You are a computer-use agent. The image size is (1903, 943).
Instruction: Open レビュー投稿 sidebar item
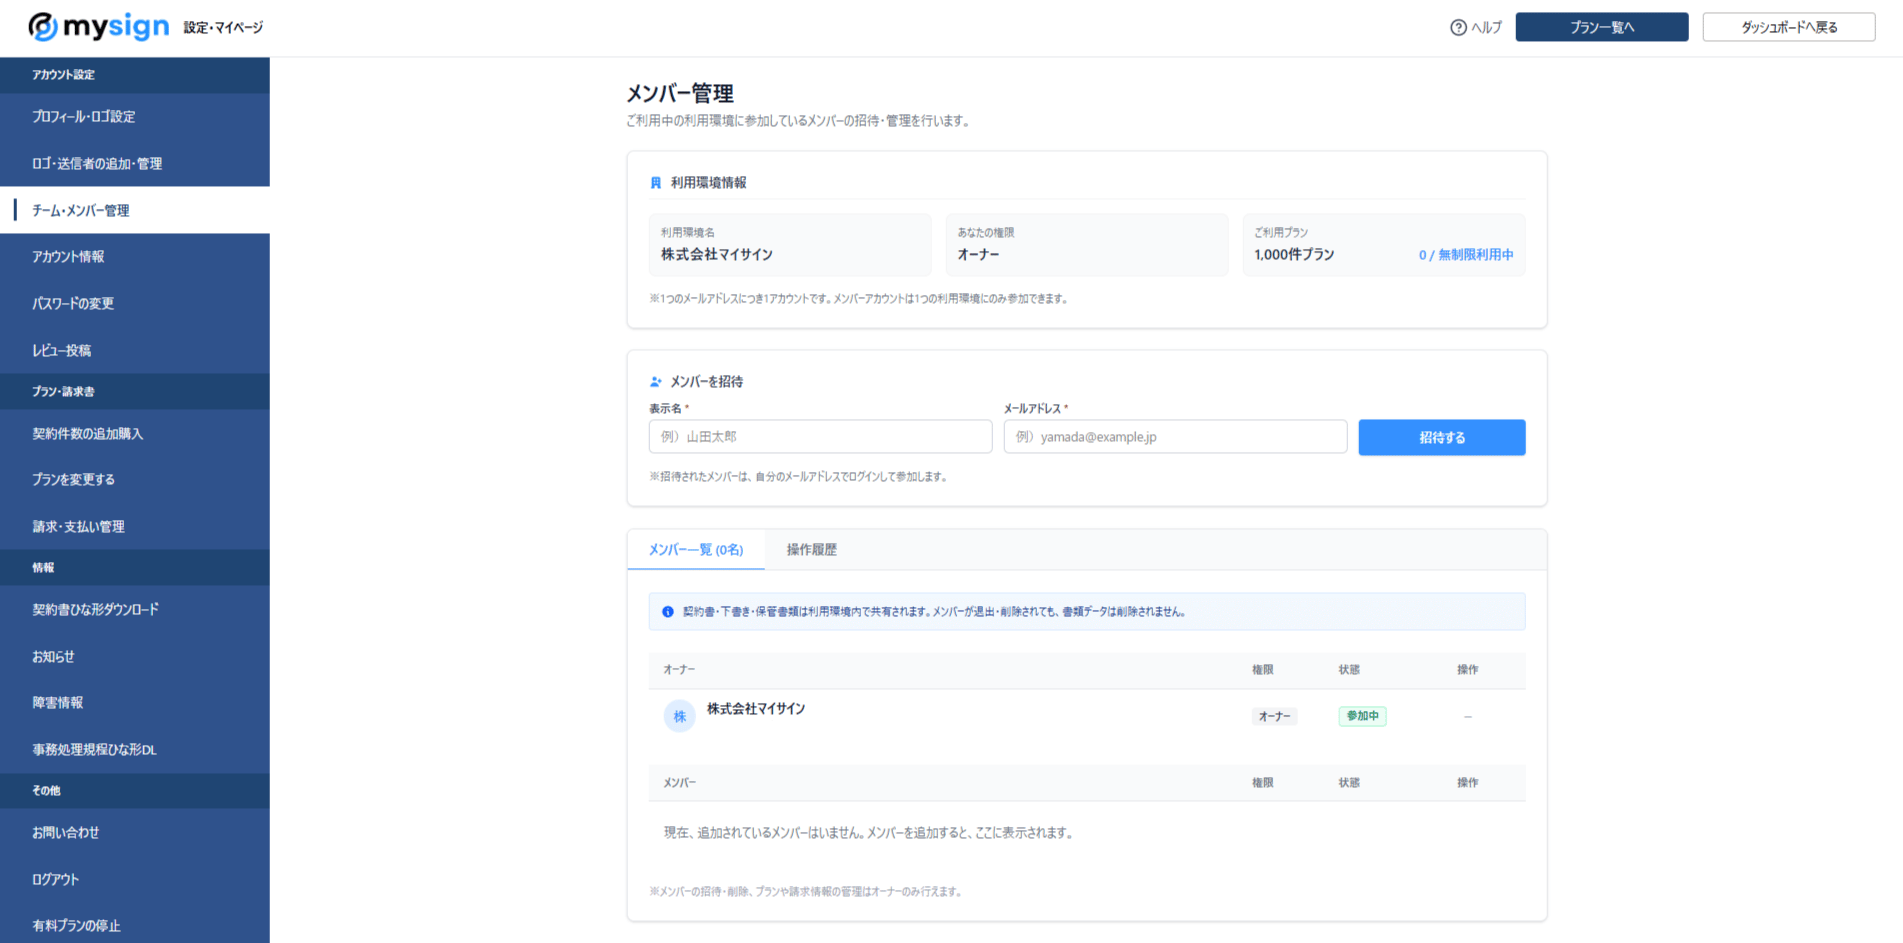pyautogui.click(x=135, y=351)
